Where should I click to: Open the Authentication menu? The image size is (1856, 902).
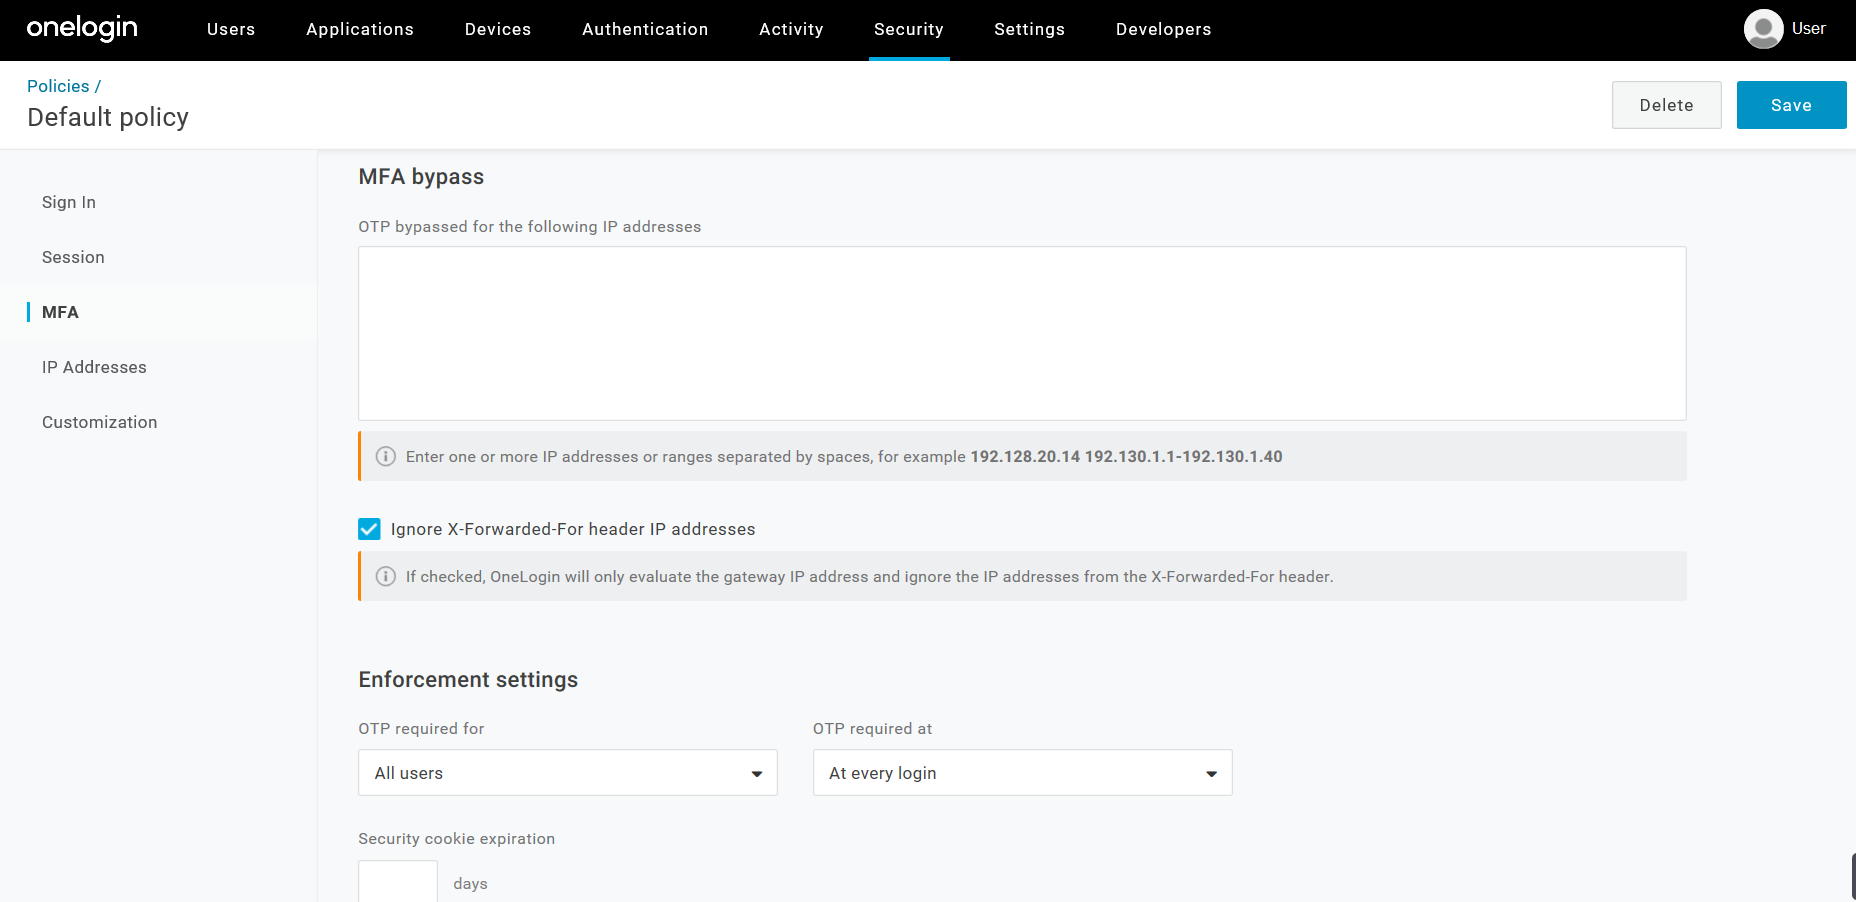pos(645,30)
